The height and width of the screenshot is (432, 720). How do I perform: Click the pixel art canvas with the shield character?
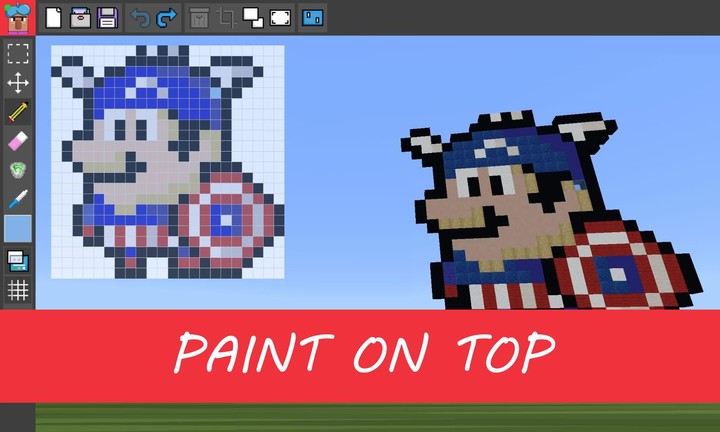coord(168,162)
